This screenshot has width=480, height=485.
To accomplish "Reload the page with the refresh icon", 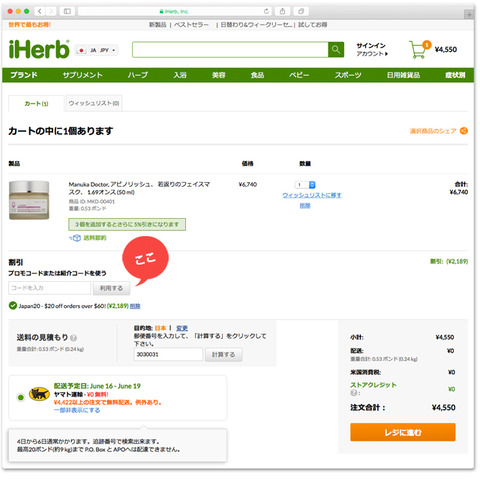I will click(x=266, y=11).
